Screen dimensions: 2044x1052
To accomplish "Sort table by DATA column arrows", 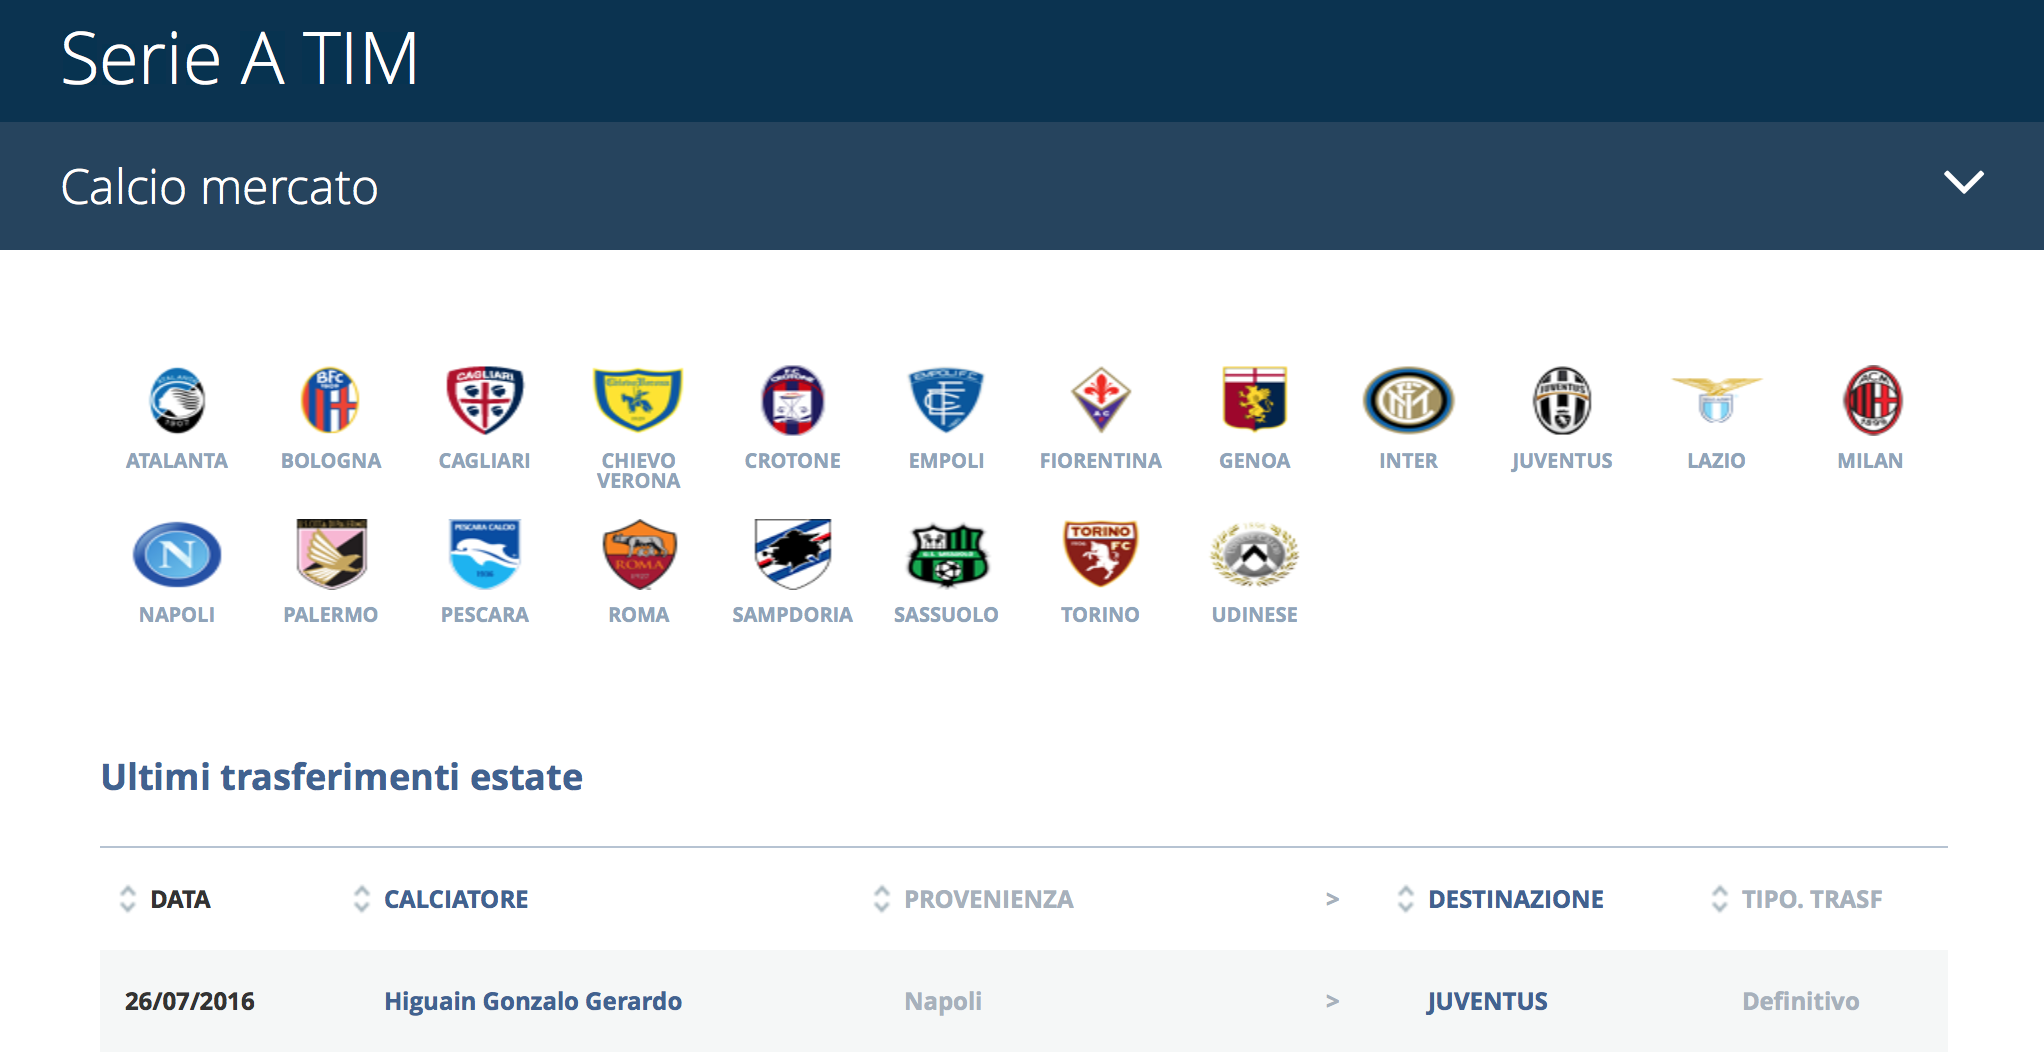I will (x=127, y=899).
